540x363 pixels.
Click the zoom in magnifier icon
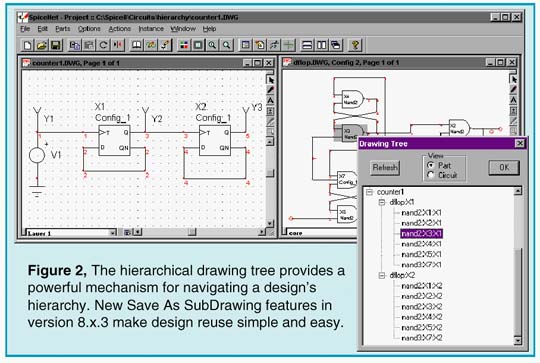(x=212, y=45)
